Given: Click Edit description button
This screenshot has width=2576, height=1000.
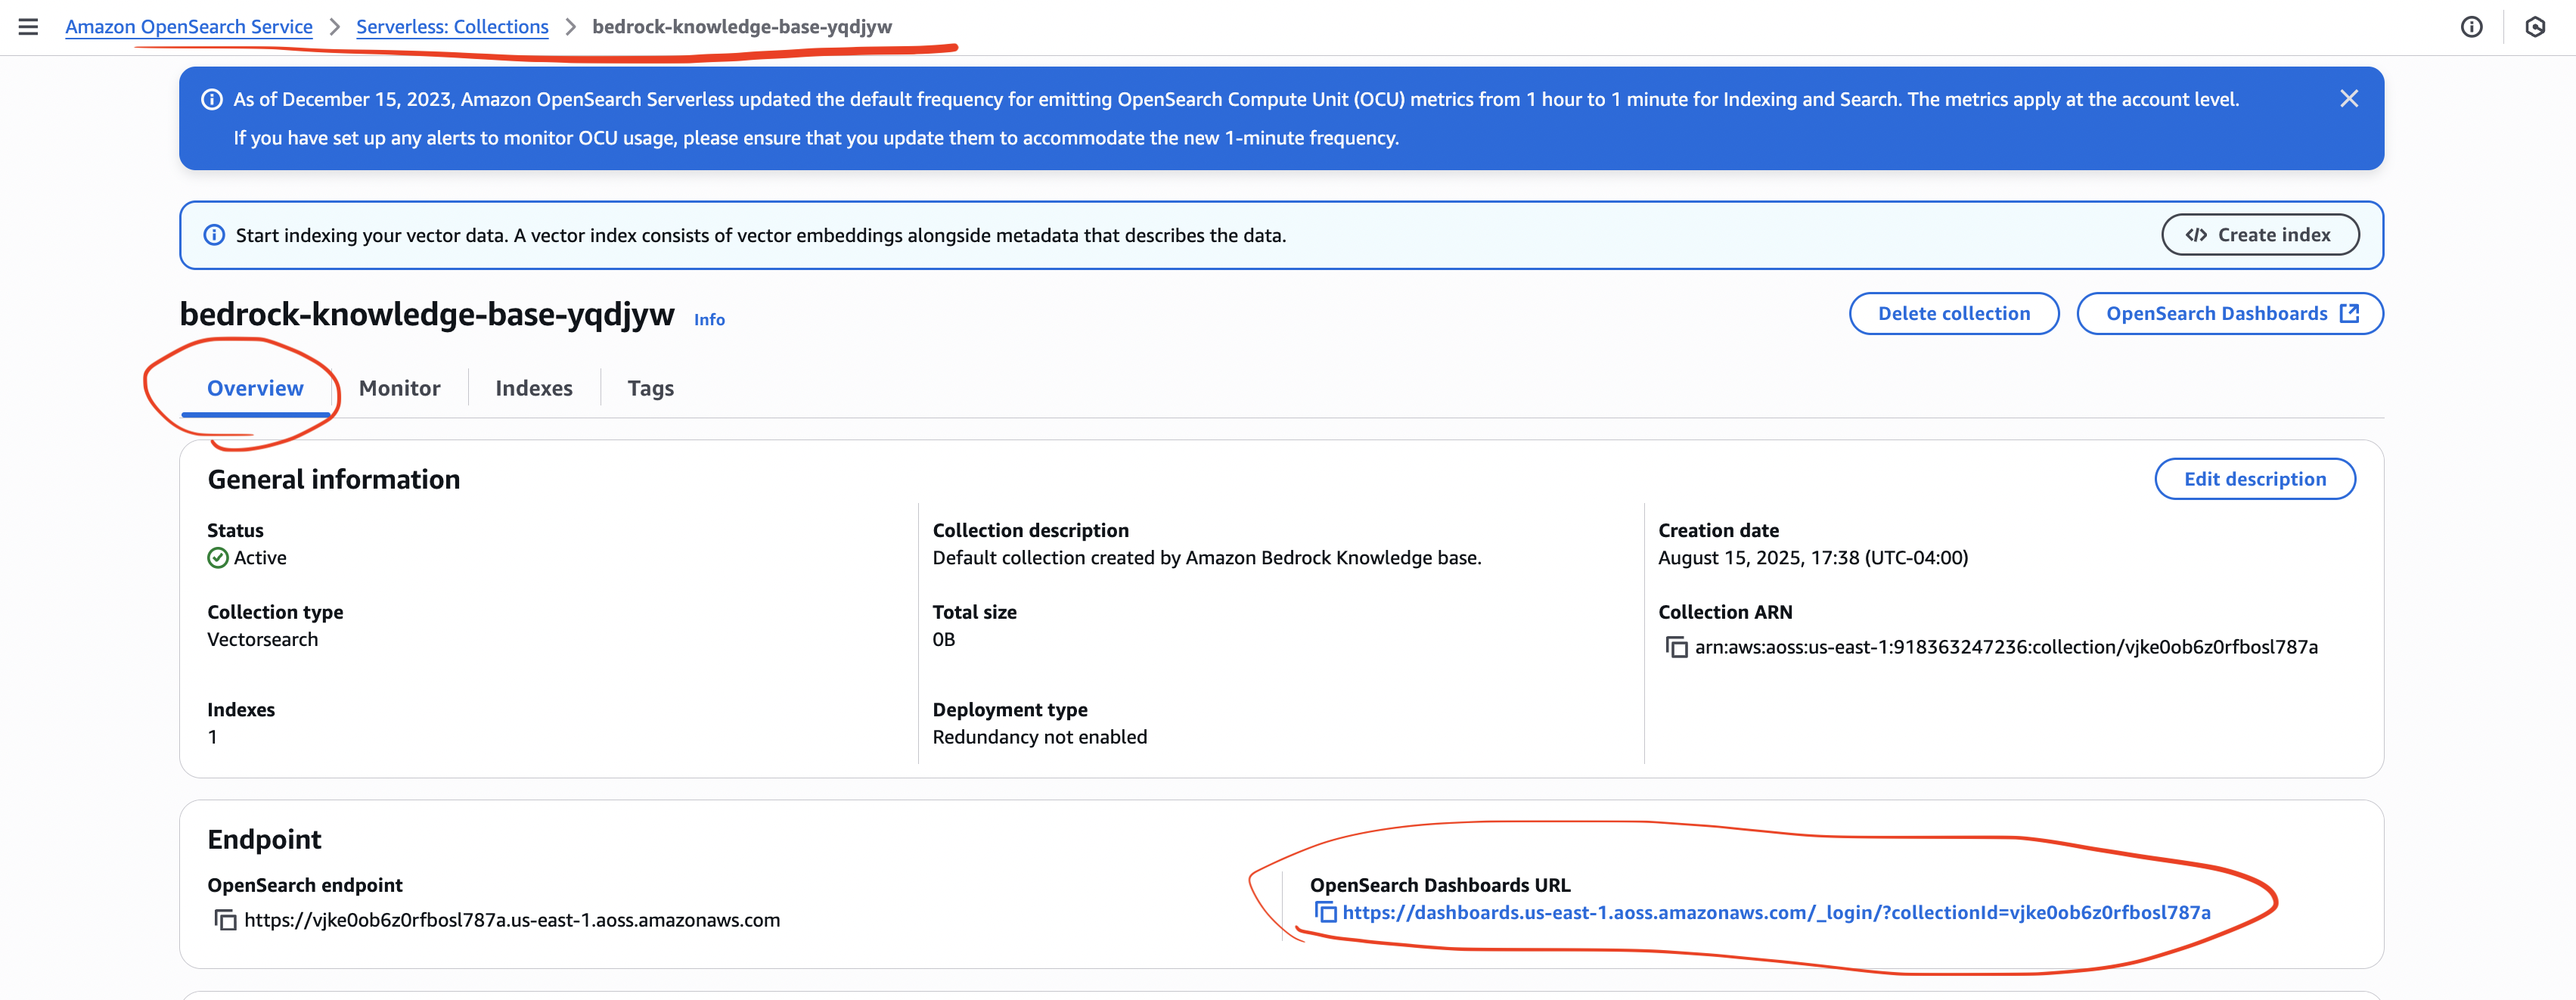Looking at the screenshot, I should (x=2254, y=479).
